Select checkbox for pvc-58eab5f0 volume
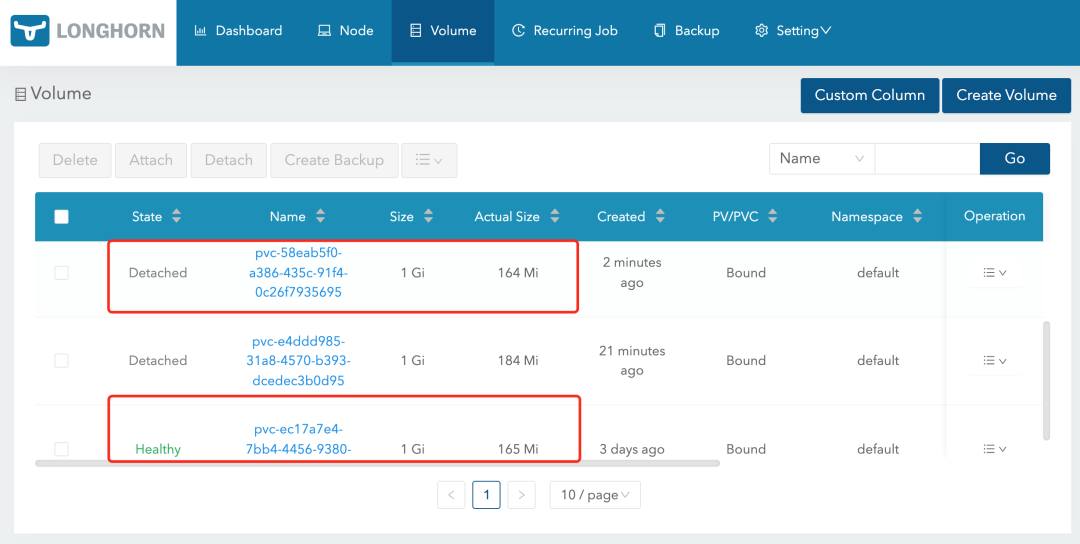This screenshot has width=1080, height=544. point(62,273)
